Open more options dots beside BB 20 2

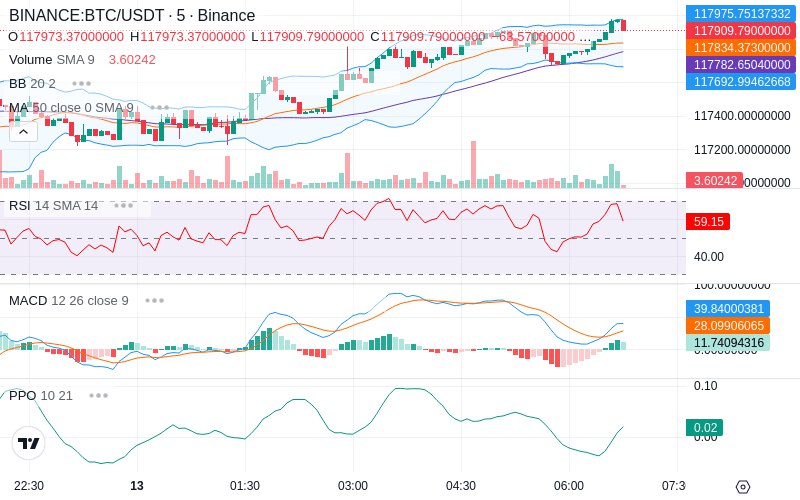point(82,83)
